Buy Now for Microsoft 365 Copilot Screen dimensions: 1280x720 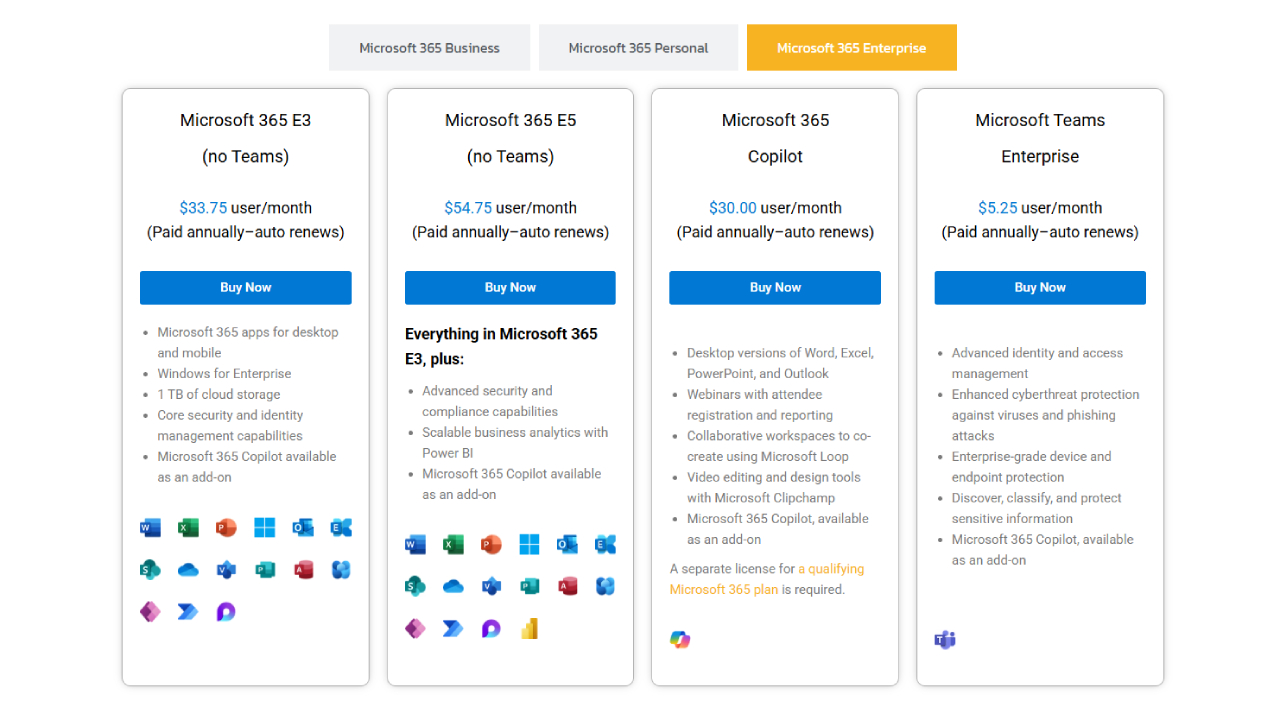775,287
